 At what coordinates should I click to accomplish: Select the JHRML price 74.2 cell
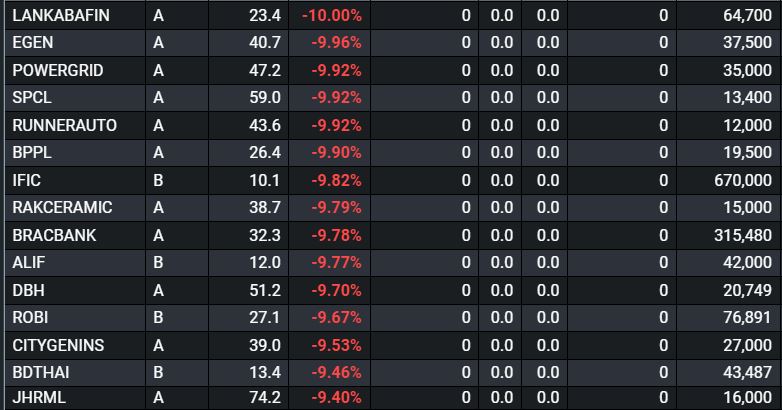point(264,398)
